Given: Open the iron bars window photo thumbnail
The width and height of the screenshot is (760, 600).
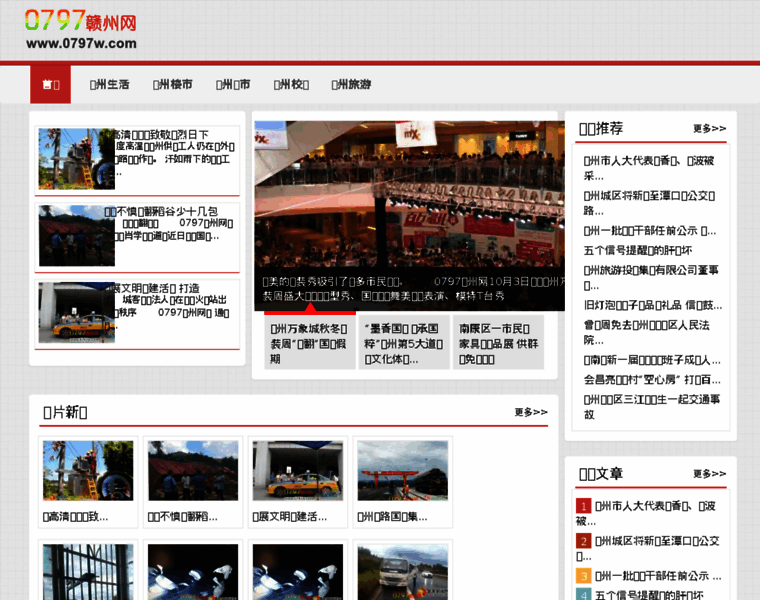Looking at the screenshot, I should [x=88, y=572].
